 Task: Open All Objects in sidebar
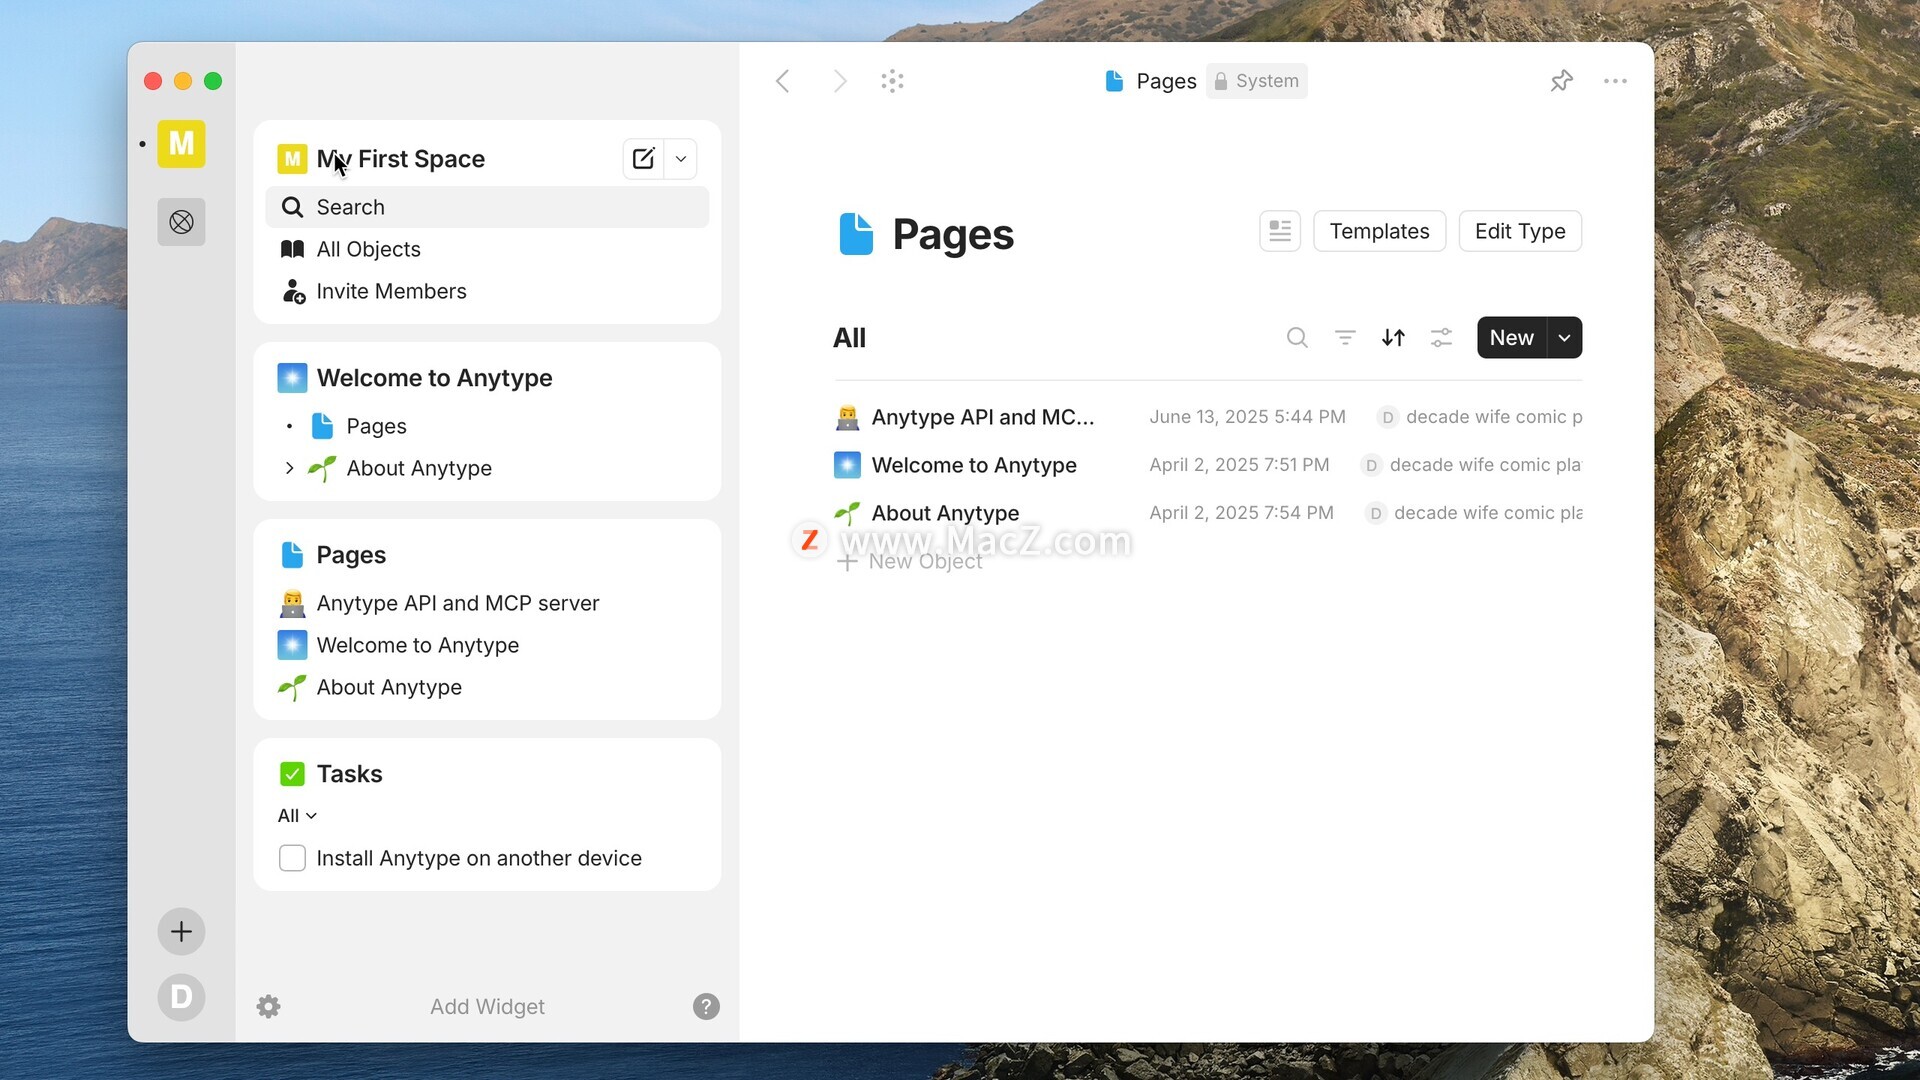tap(369, 249)
